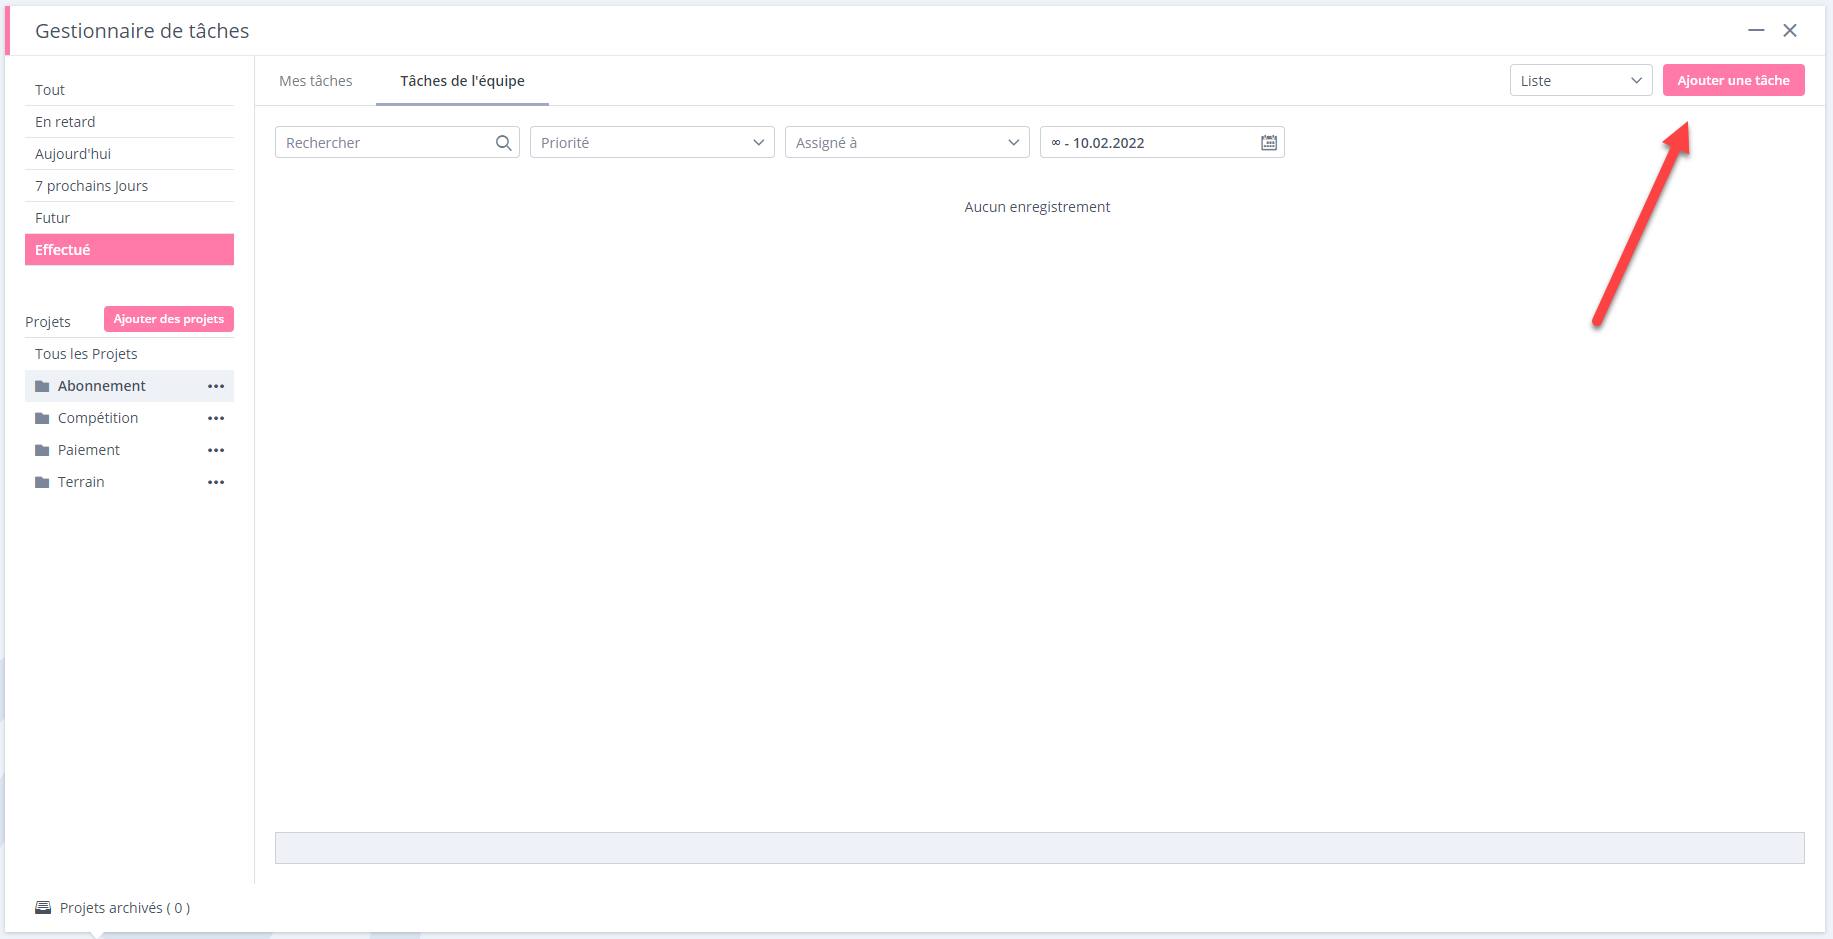Screen dimensions: 1833x939
Task: Show Aujourd'hui tasks
Action: tap(129, 154)
